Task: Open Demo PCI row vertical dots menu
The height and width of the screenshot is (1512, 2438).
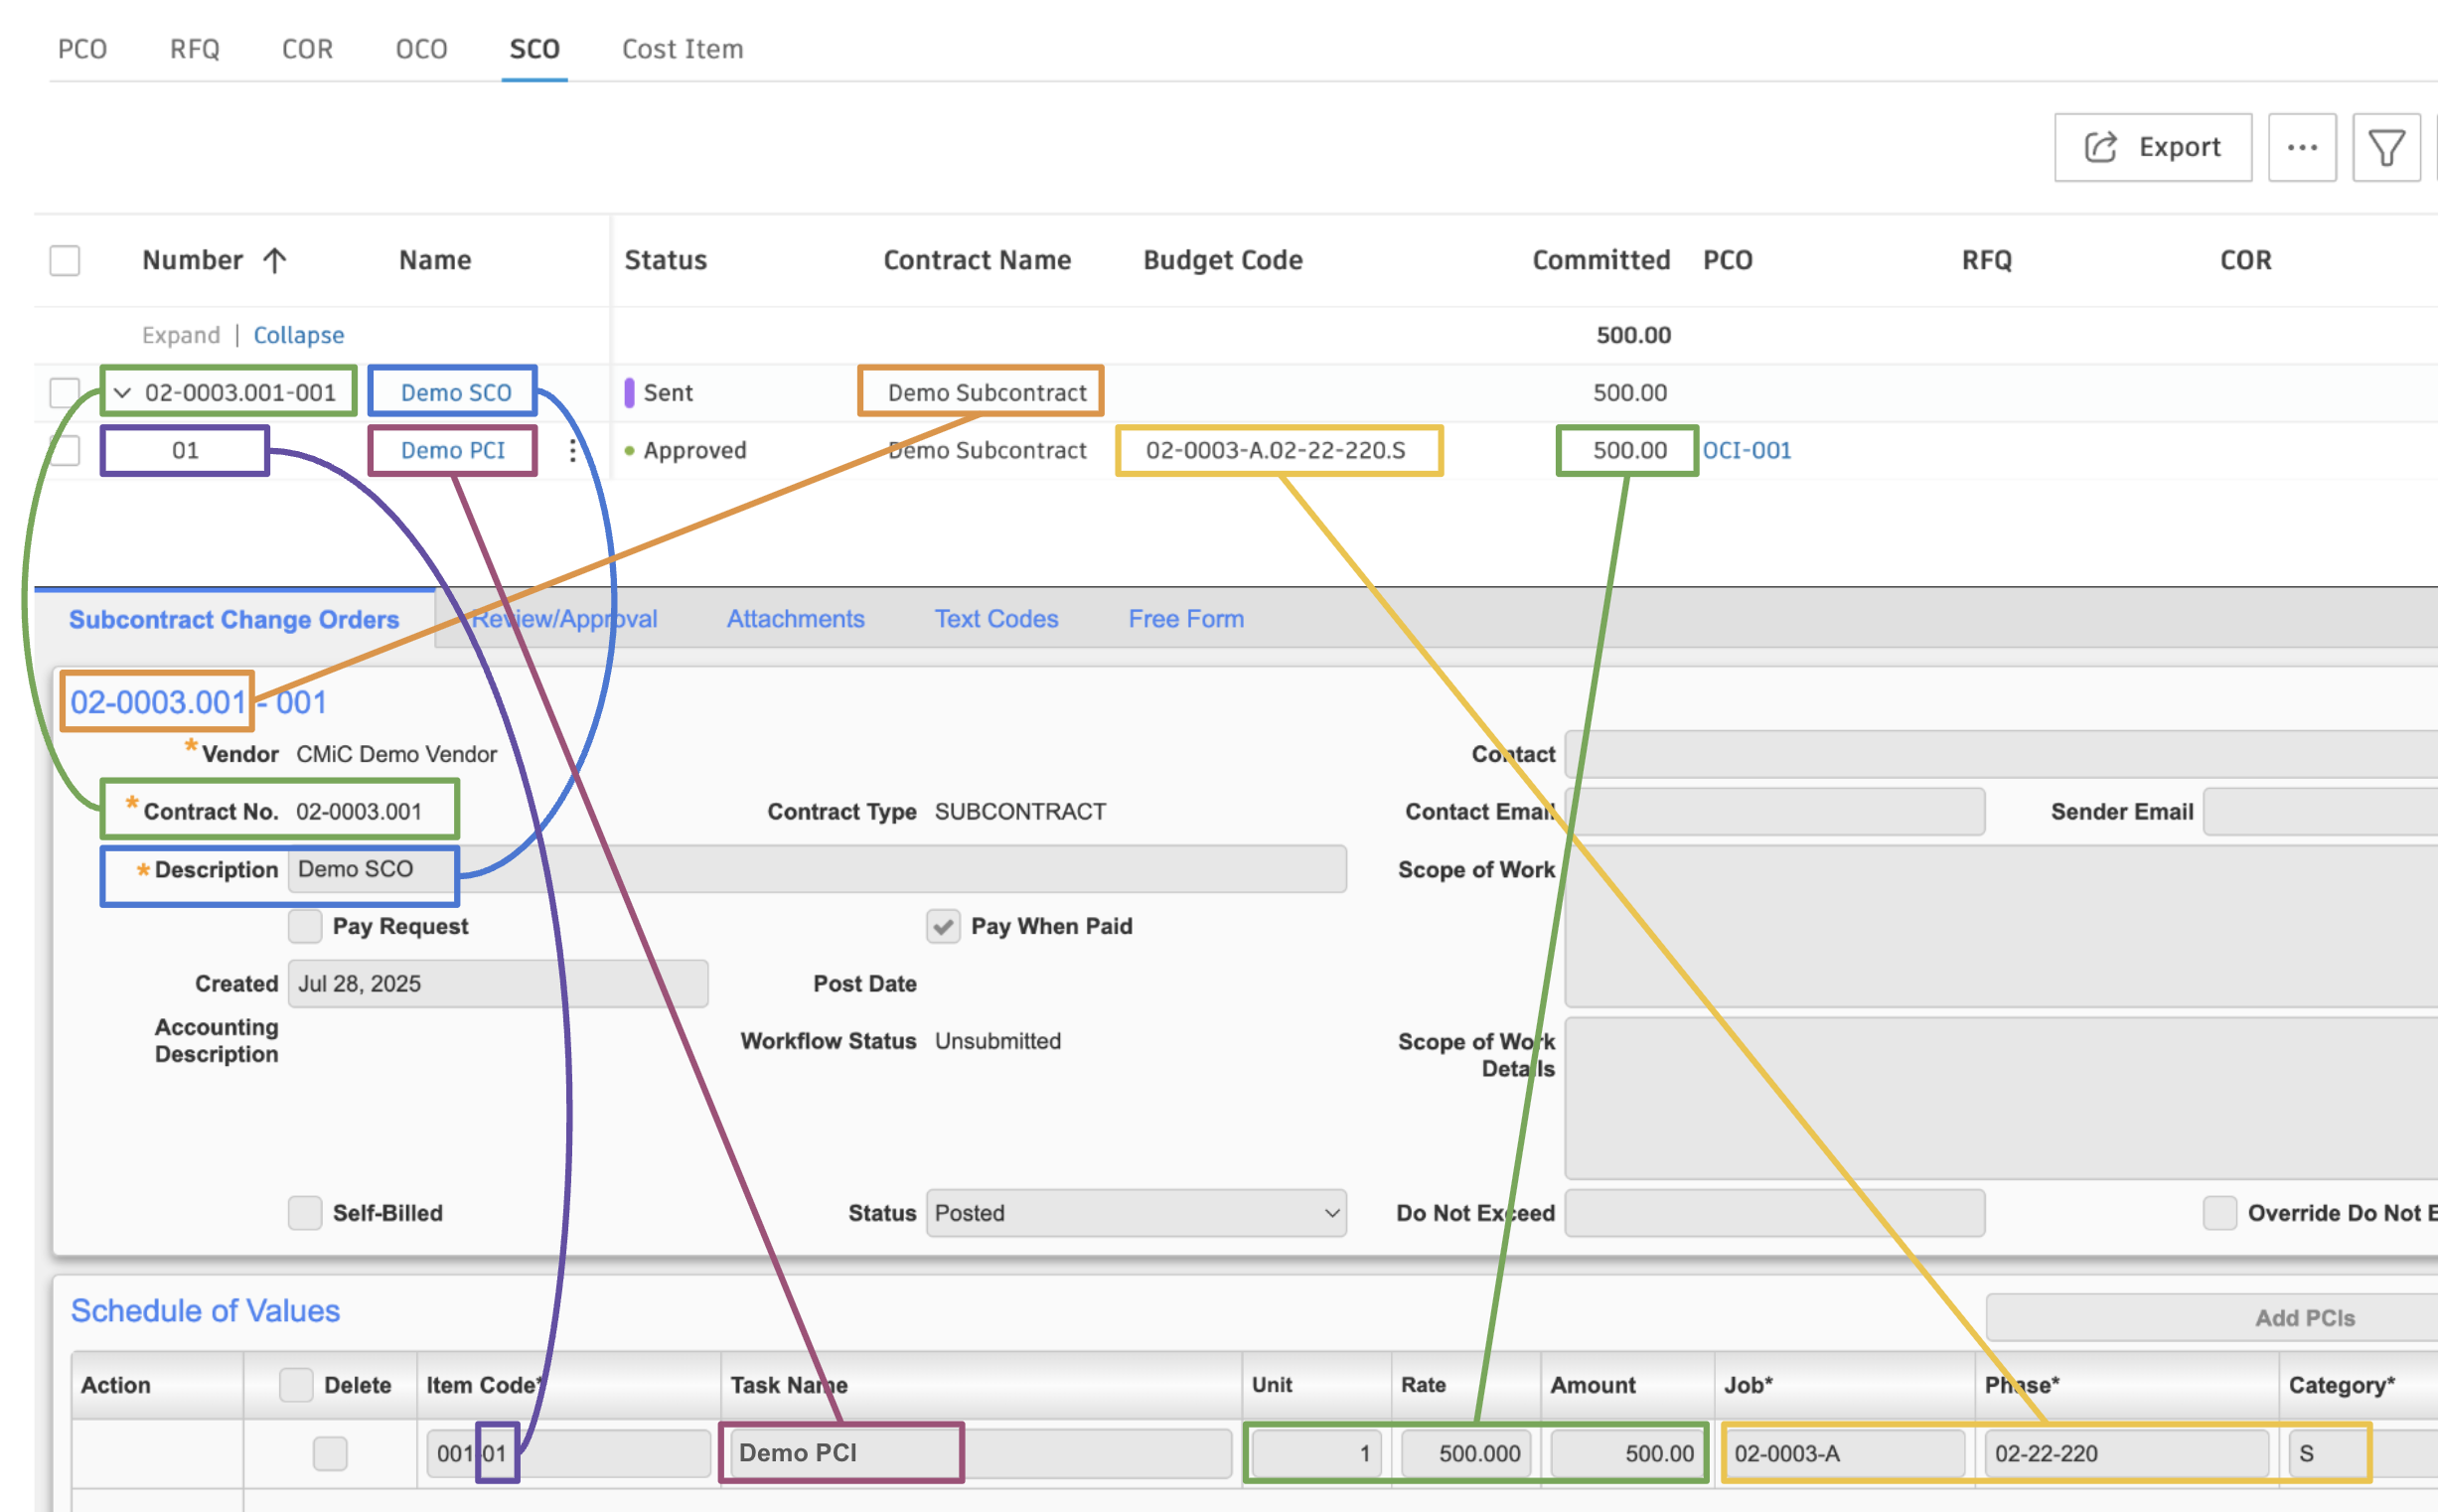Action: click(x=573, y=450)
